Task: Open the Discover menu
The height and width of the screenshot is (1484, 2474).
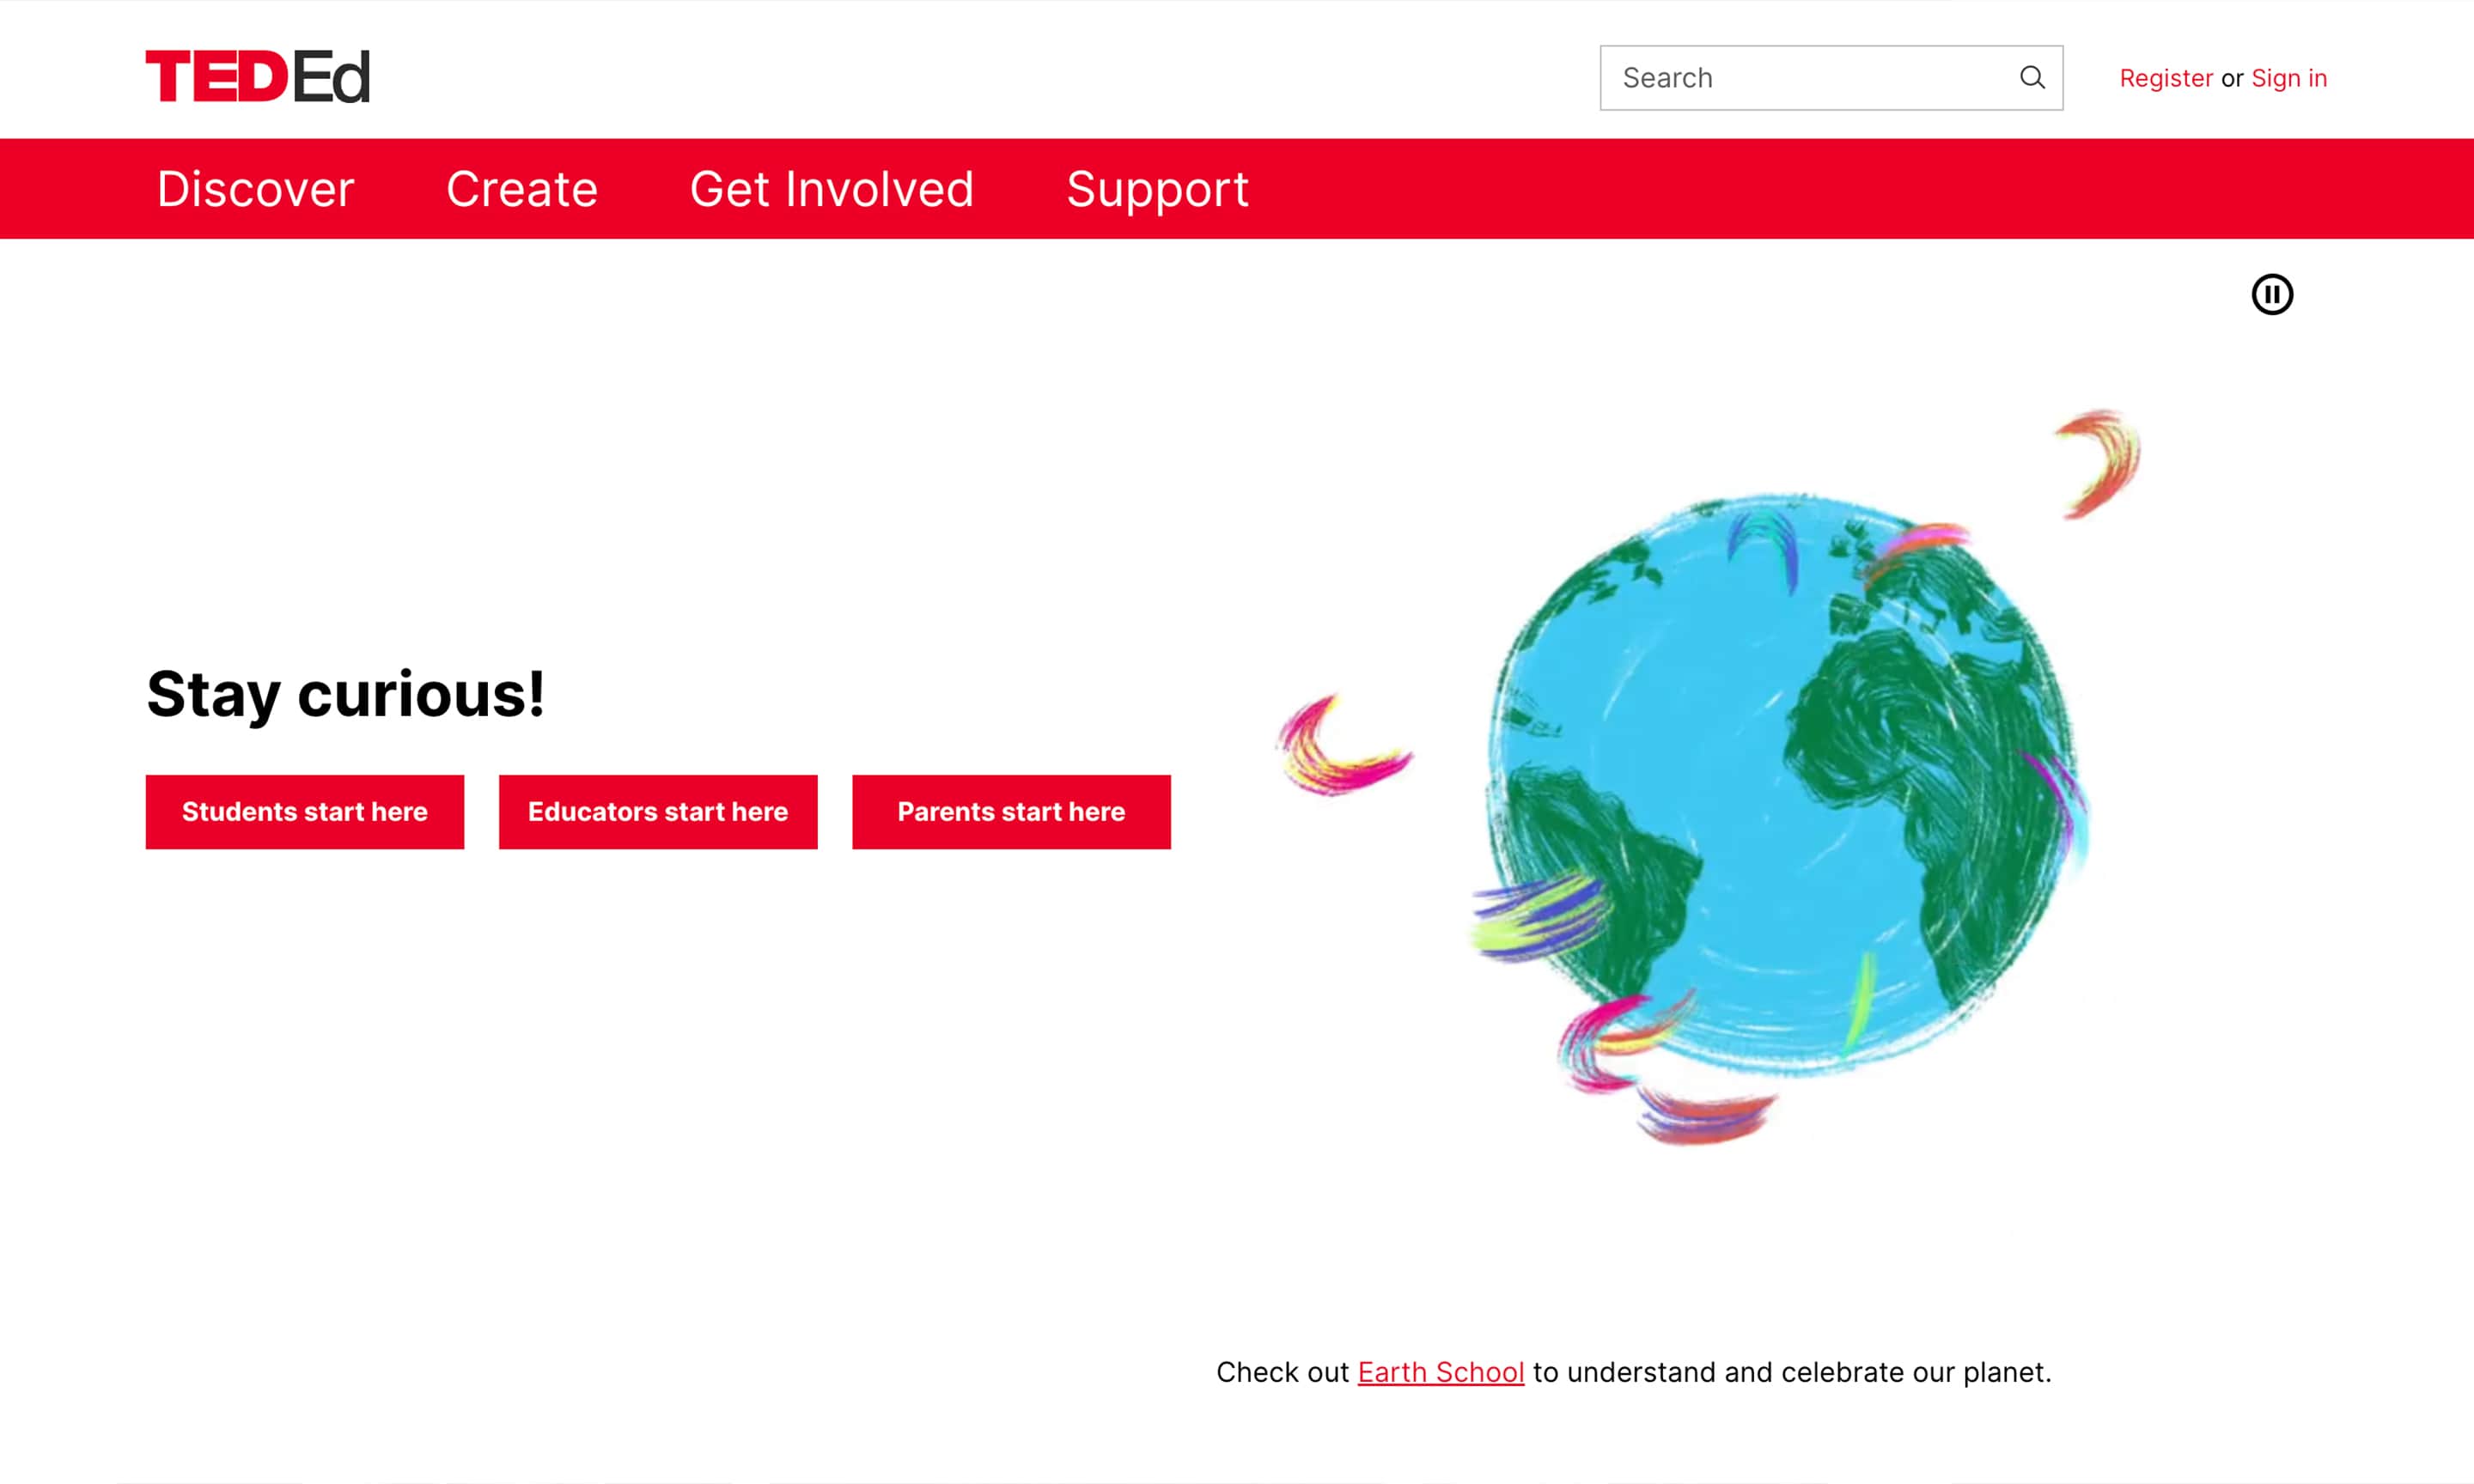Action: point(255,189)
